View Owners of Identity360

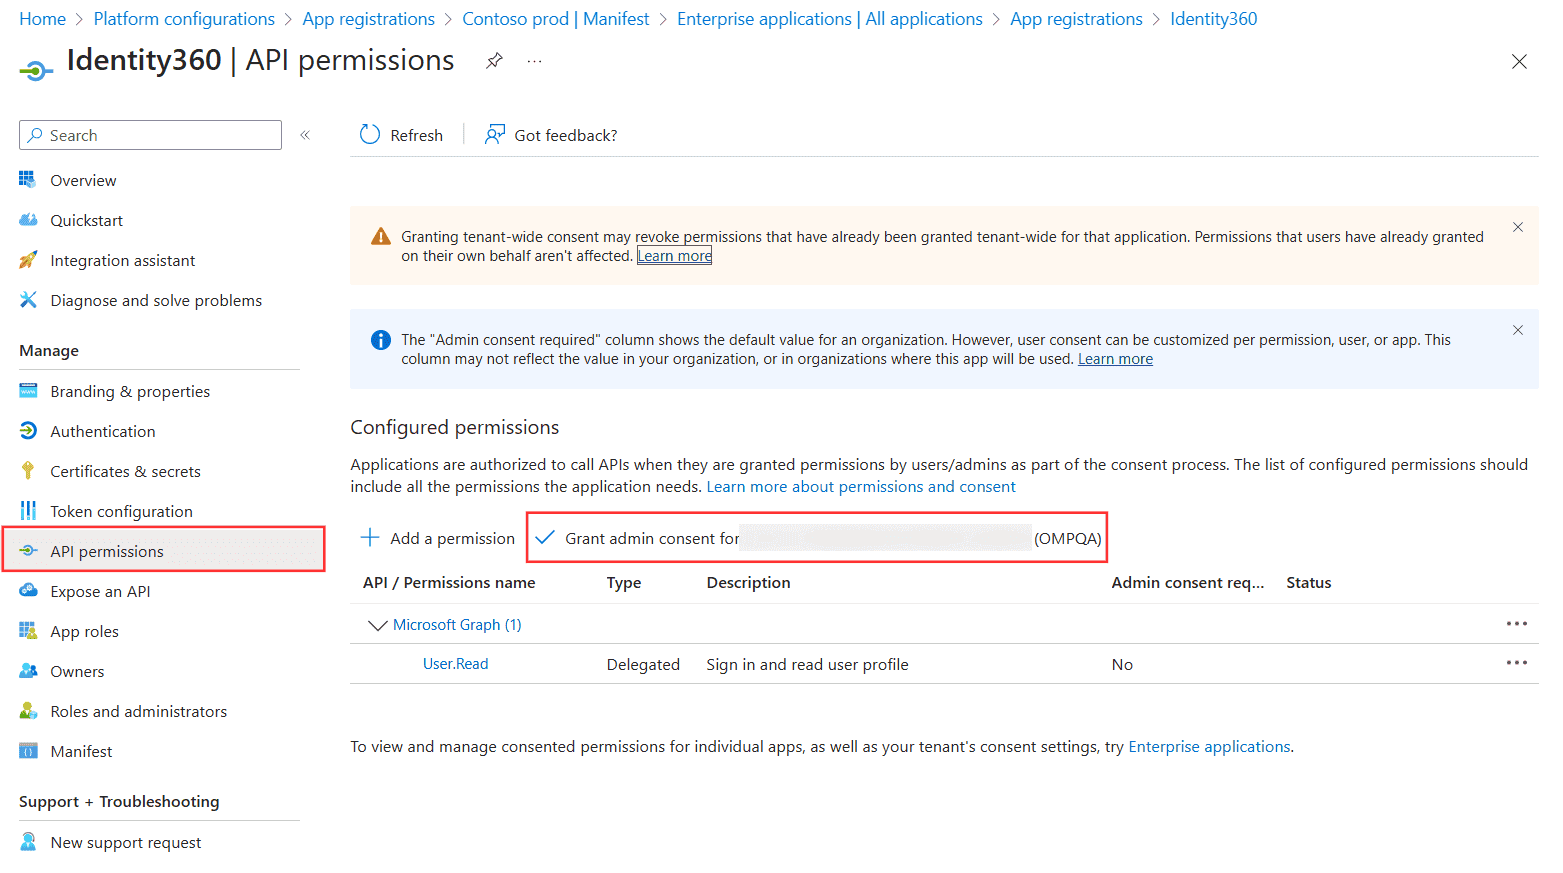(76, 670)
